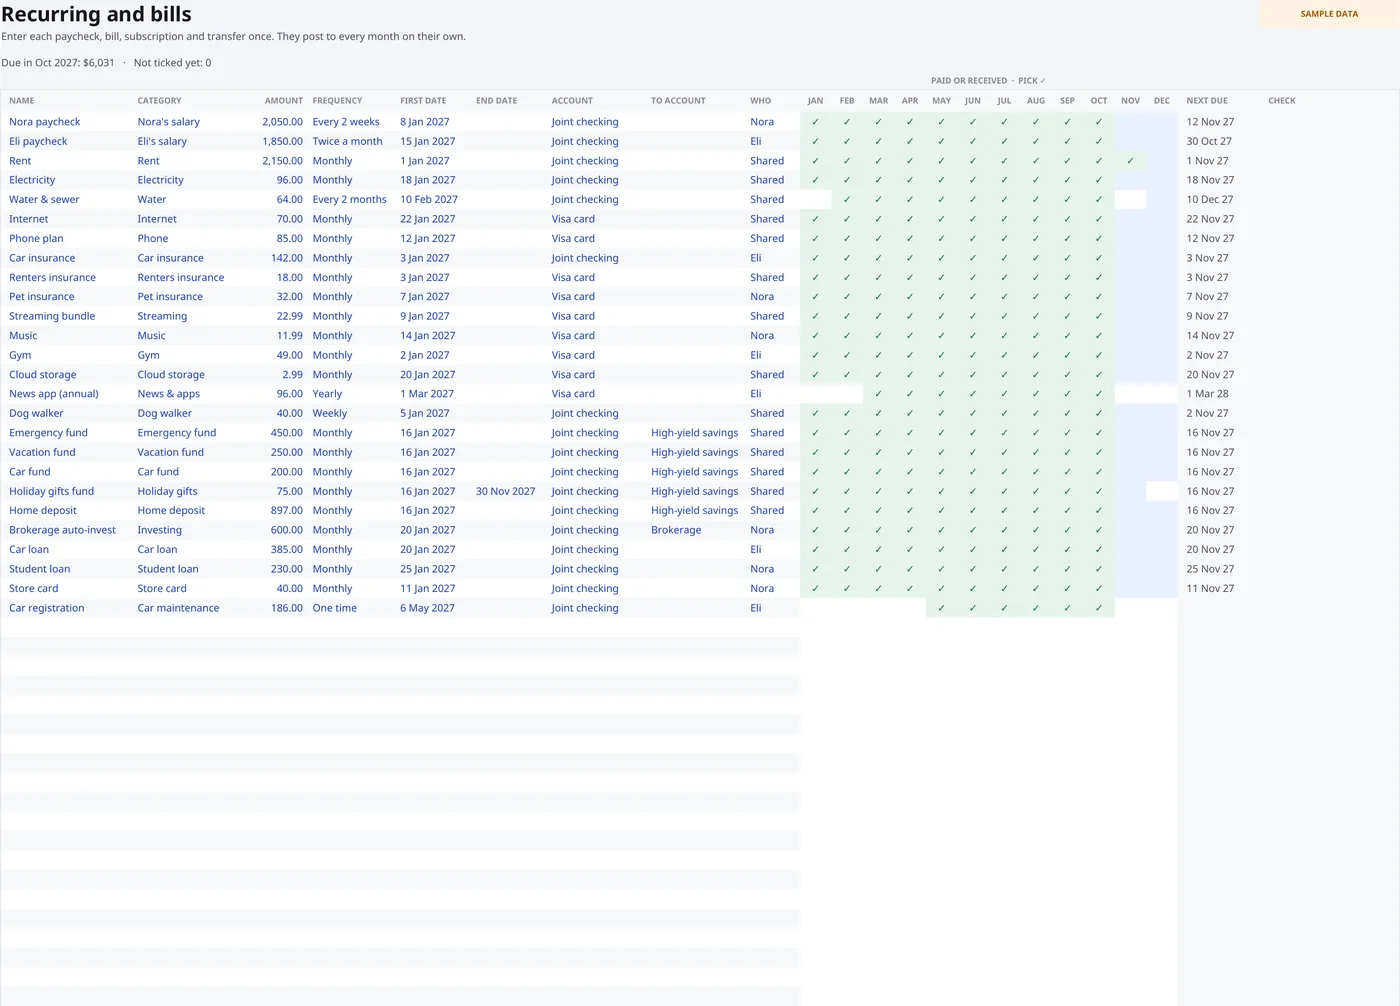Screen dimensions: 1400x1006
Task: Toggle News app (annual) March checkmark
Action: [x=878, y=394]
